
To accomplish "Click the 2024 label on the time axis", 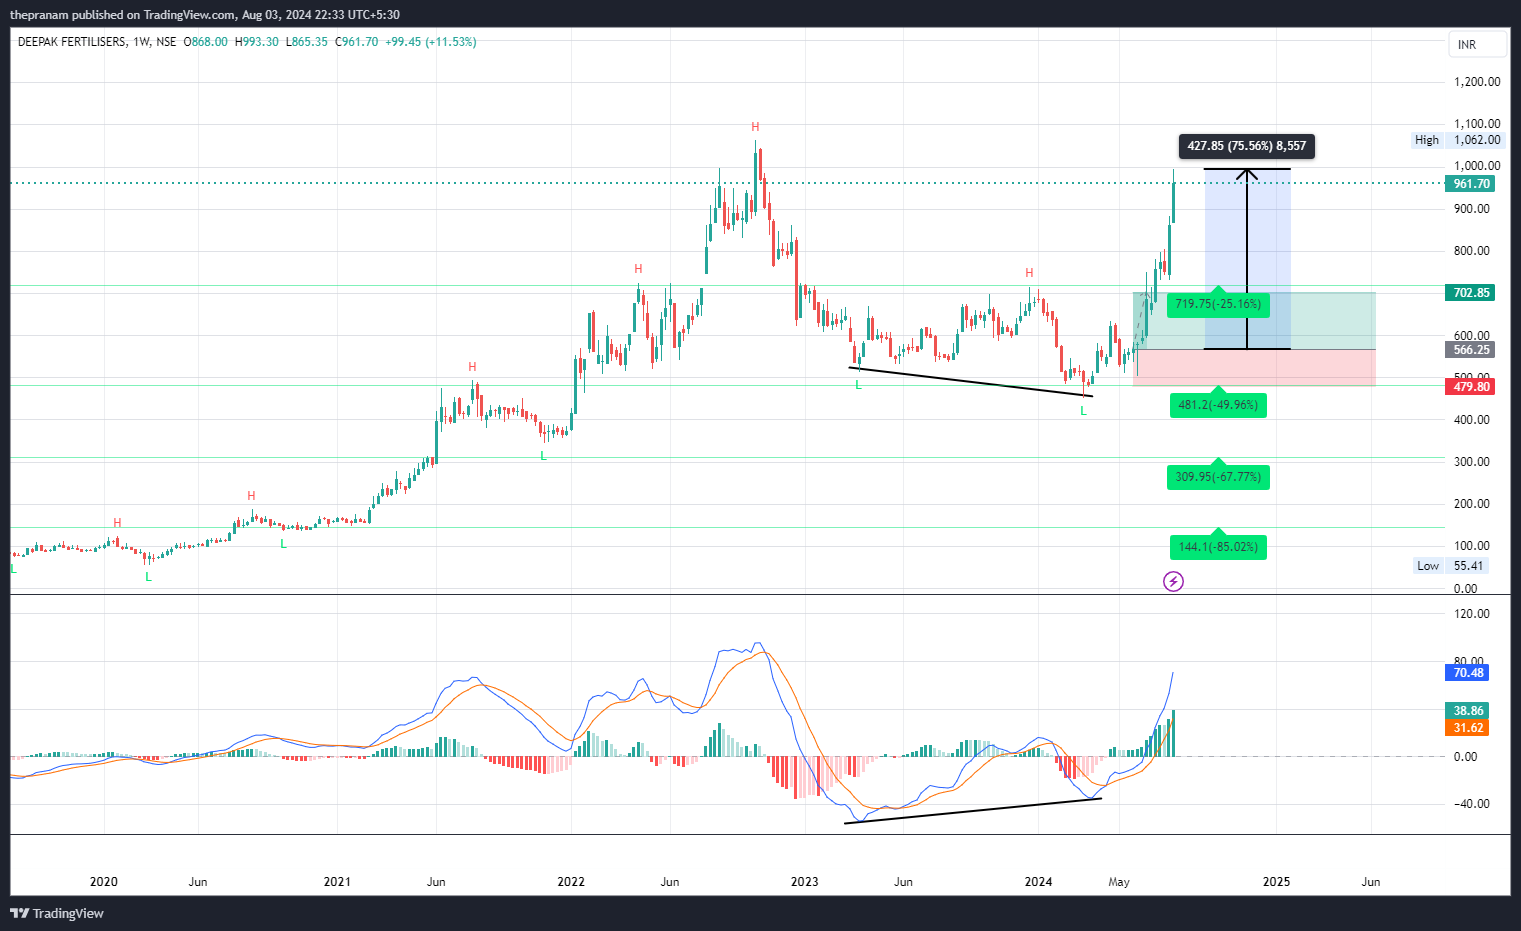I will click(1039, 882).
